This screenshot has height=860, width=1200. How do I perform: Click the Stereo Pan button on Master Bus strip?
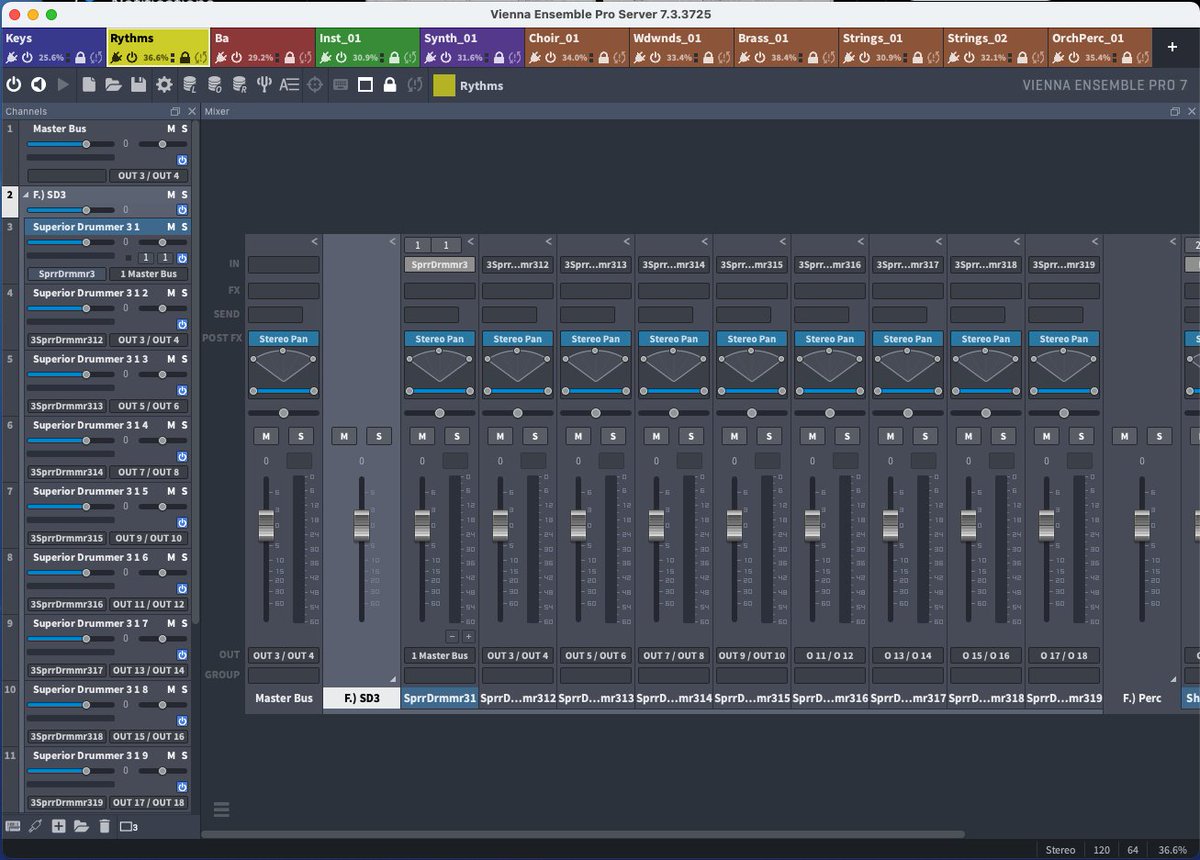pos(284,339)
